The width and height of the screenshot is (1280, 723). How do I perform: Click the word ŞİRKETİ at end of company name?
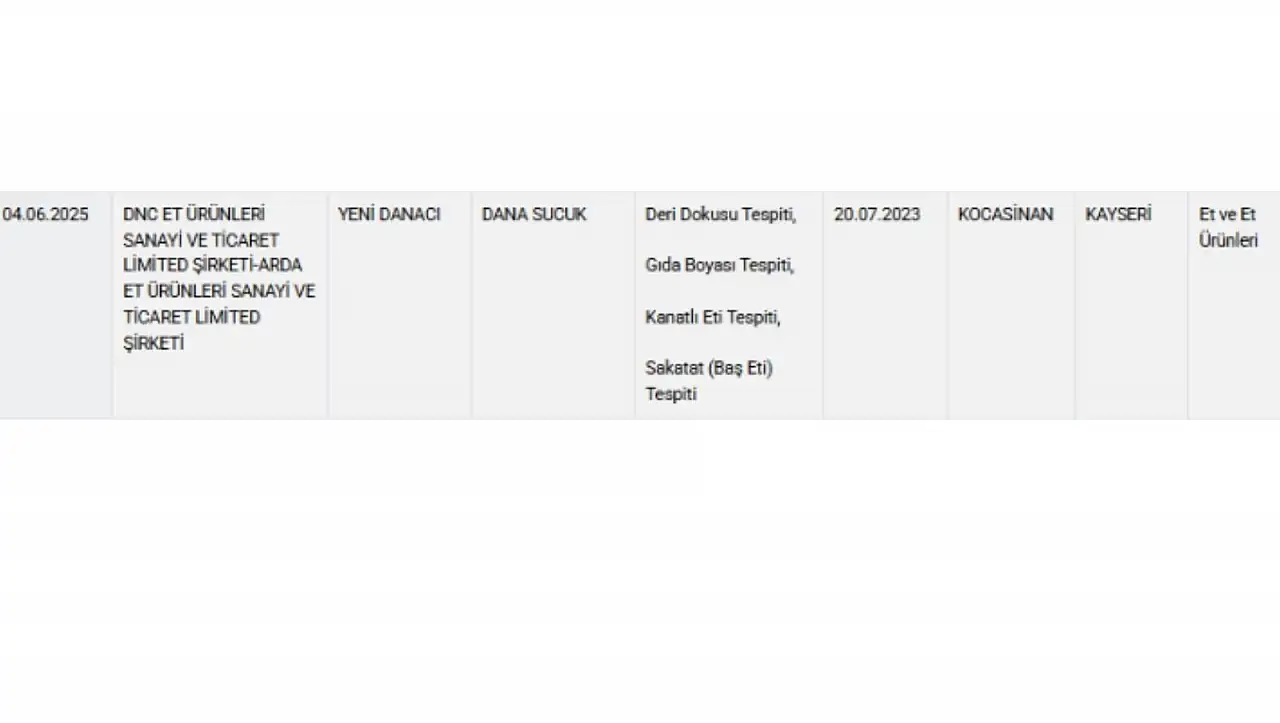[x=154, y=343]
